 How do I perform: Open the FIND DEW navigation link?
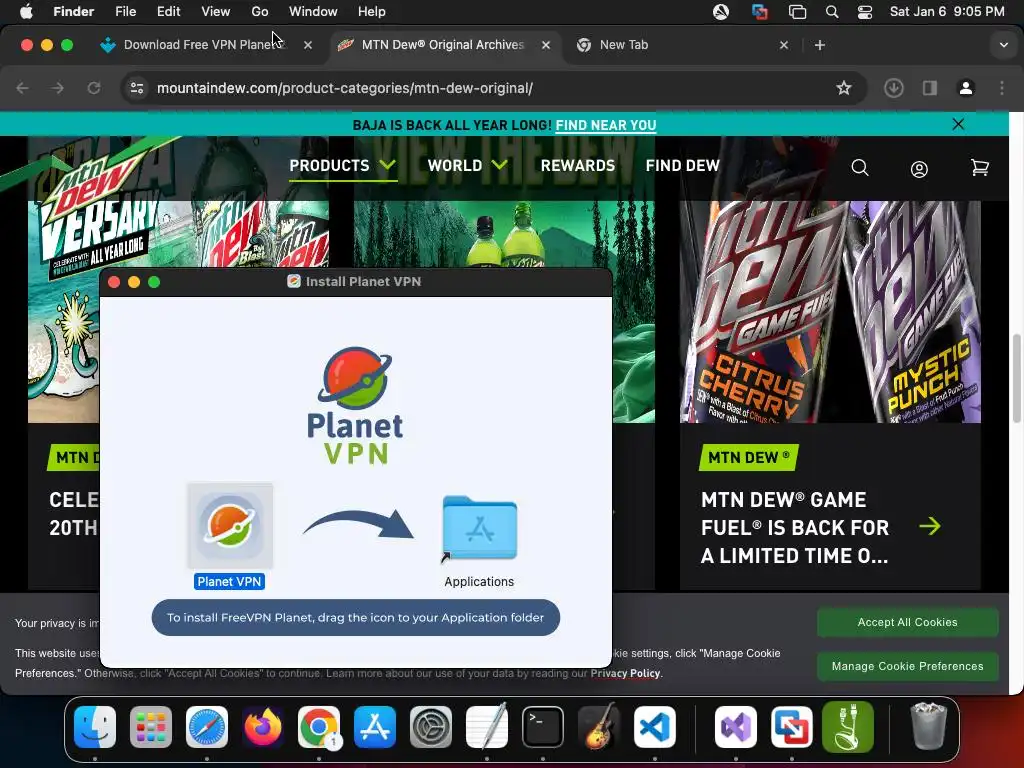click(682, 165)
